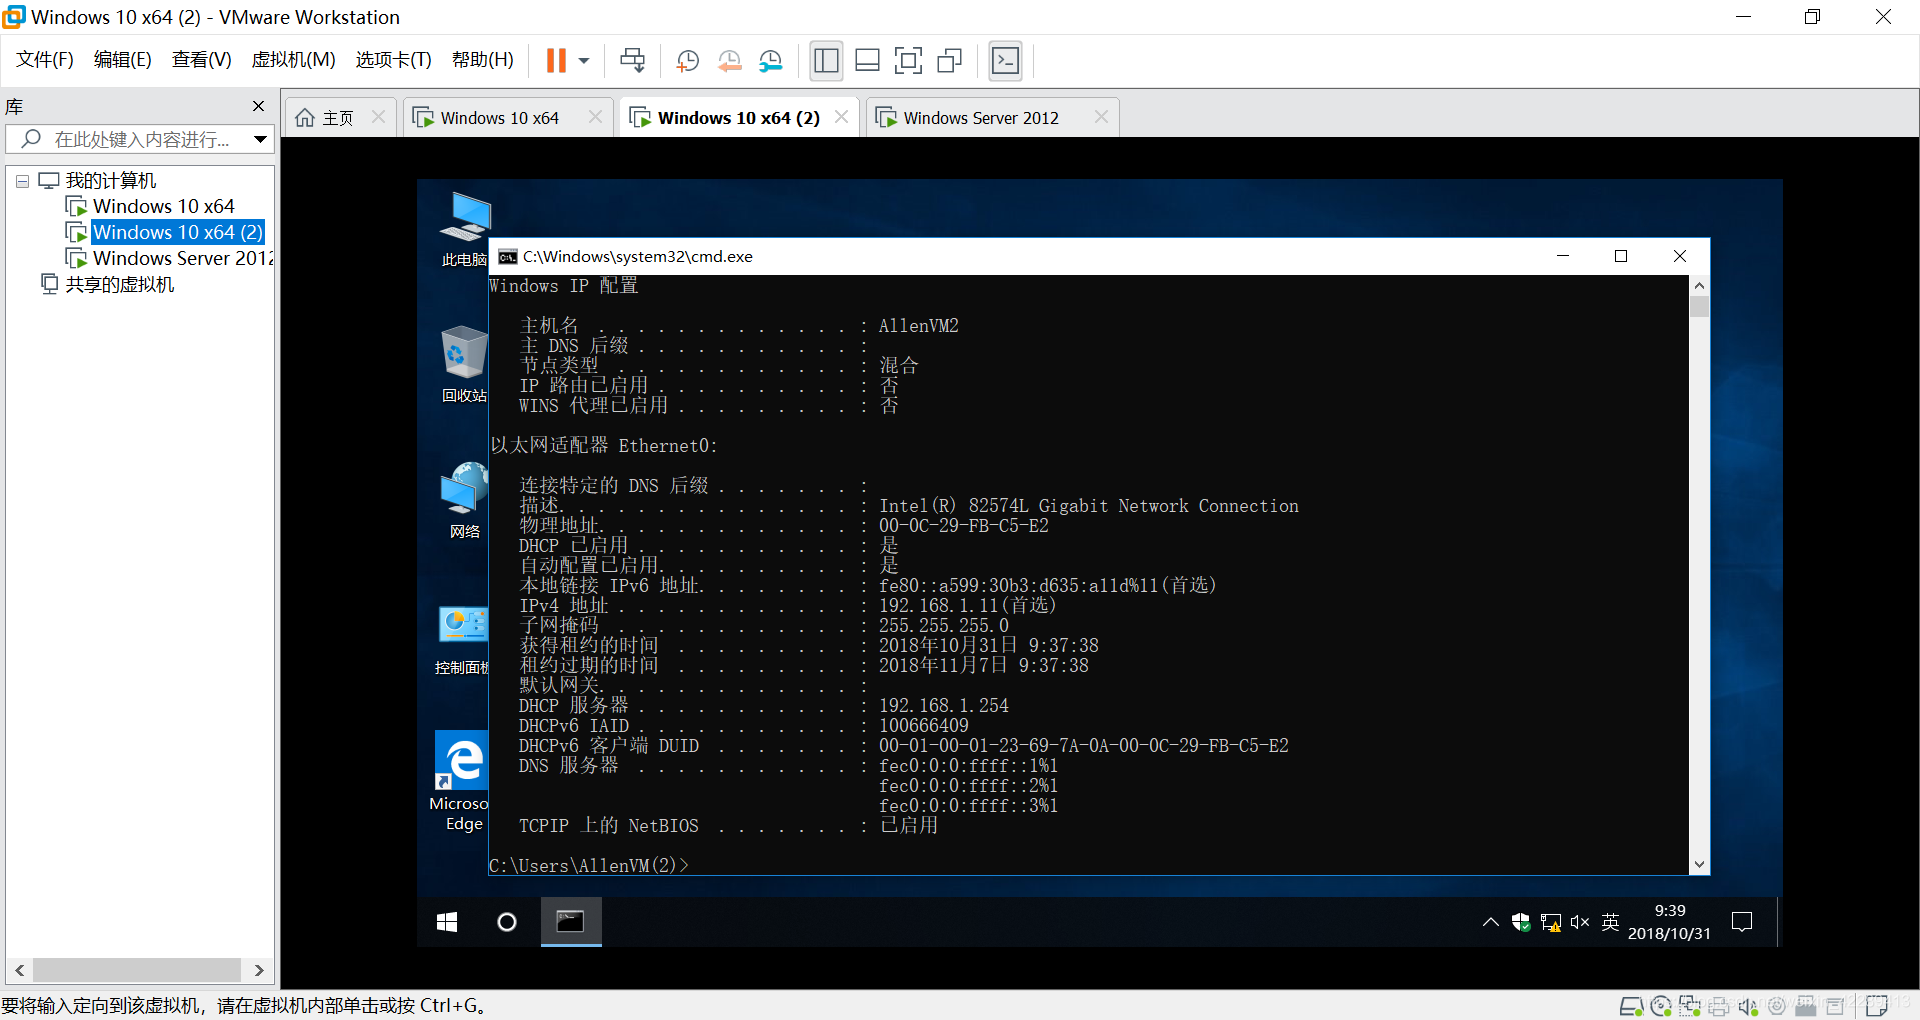Select the 回收站 desktop icon
This screenshot has height=1020, width=1920.
(464, 365)
